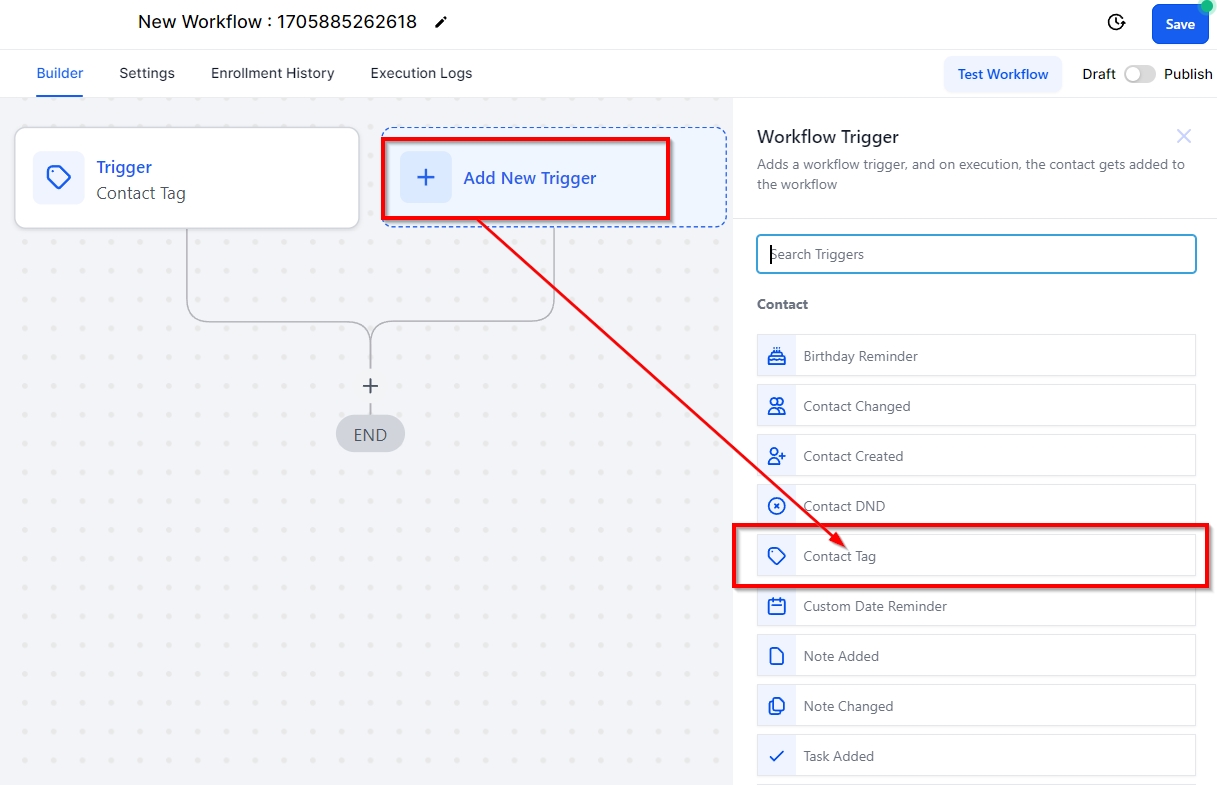
Task: Select the Contact DND circle-x icon
Action: click(x=776, y=506)
